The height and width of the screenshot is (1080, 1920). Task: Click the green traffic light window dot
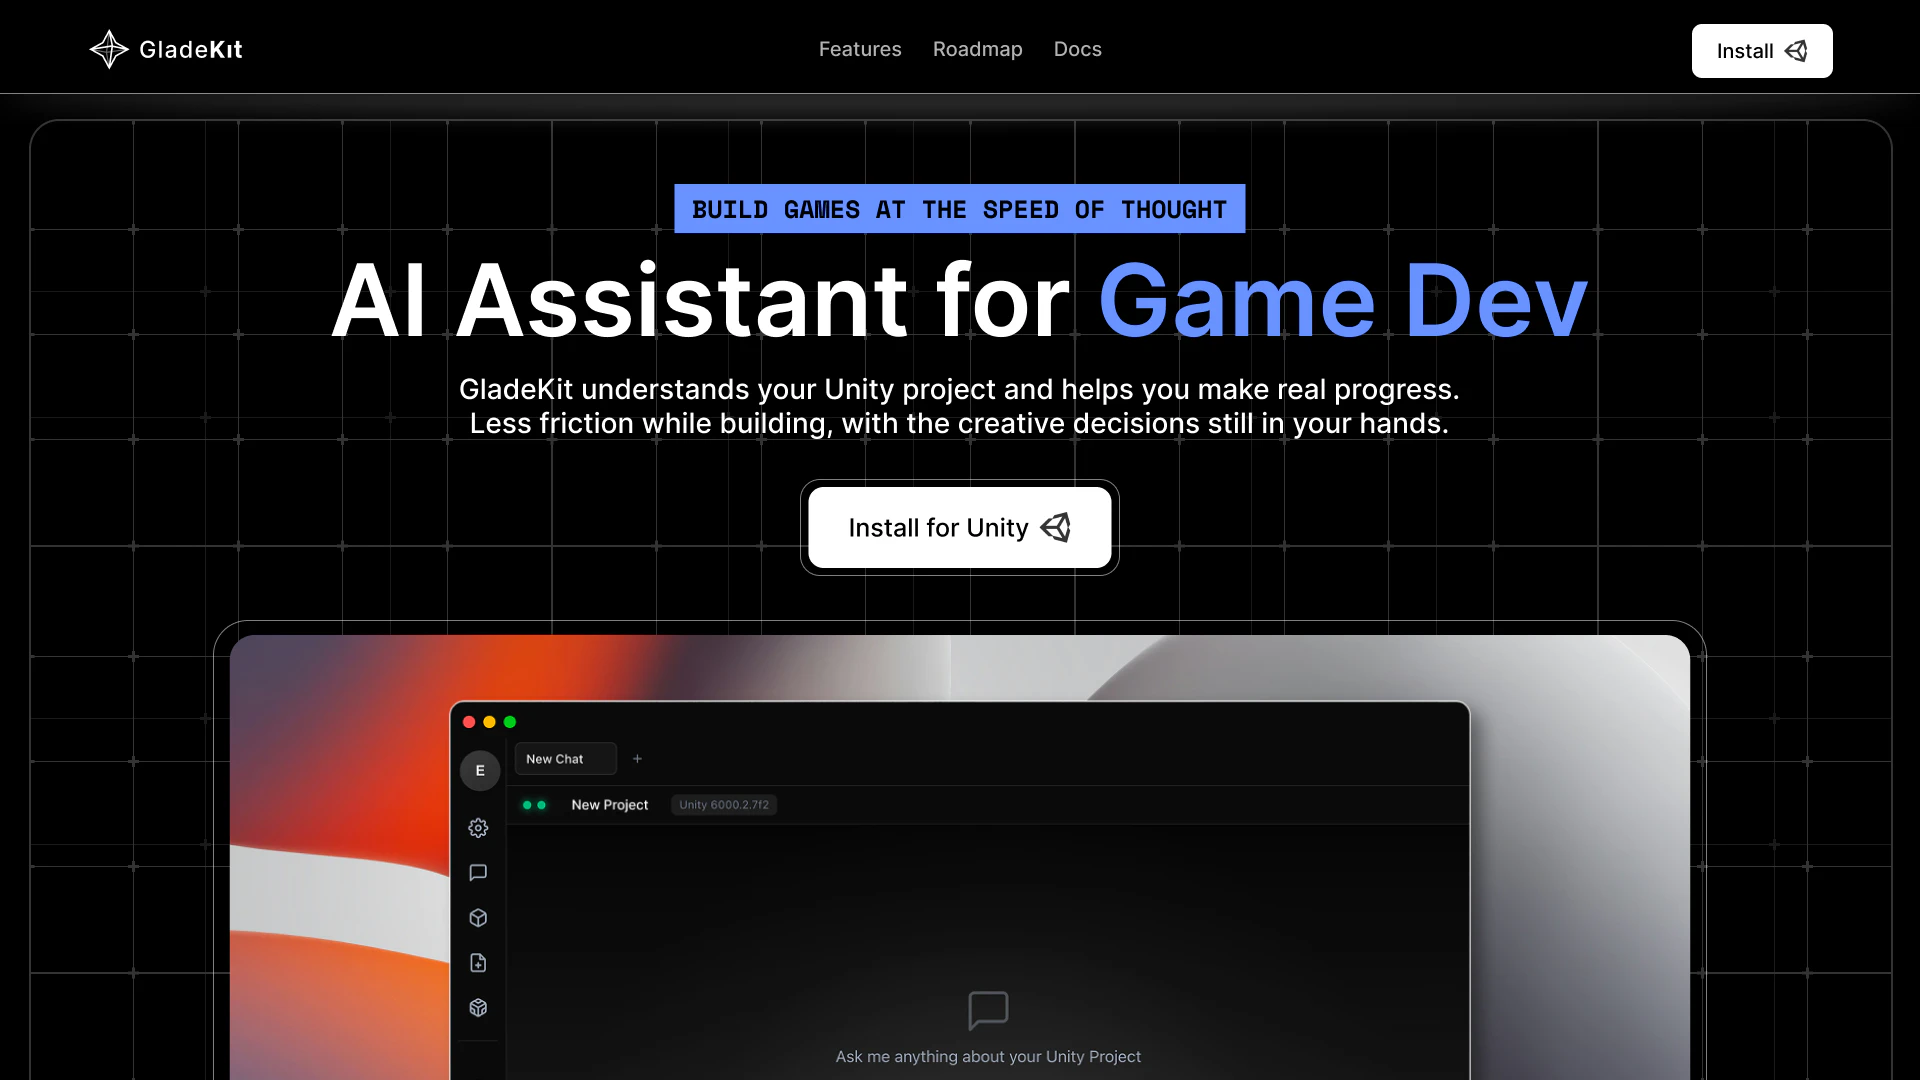(510, 721)
